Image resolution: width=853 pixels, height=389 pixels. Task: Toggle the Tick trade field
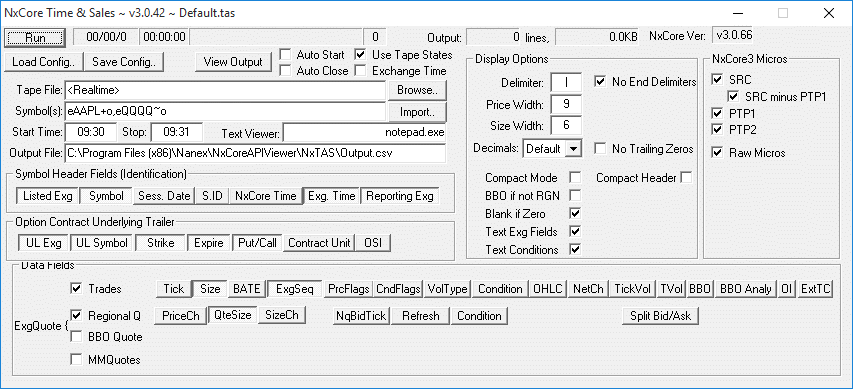pos(174,289)
